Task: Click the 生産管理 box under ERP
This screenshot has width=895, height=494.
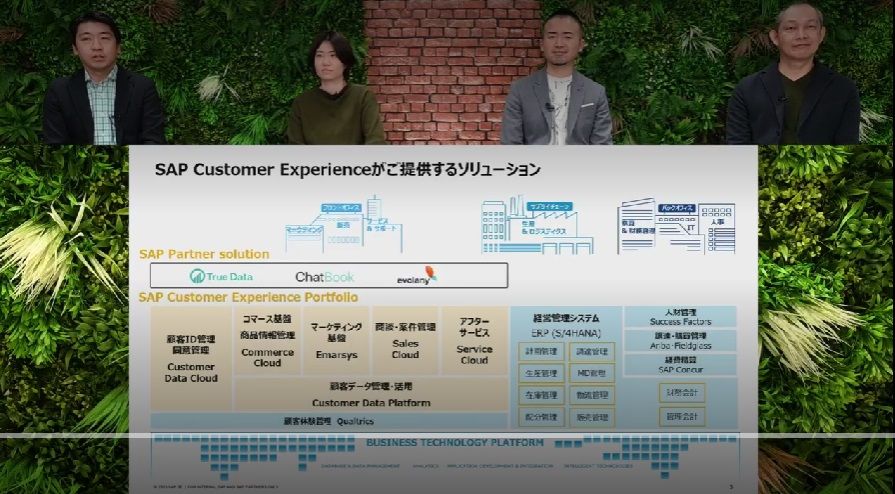Action: (541, 373)
